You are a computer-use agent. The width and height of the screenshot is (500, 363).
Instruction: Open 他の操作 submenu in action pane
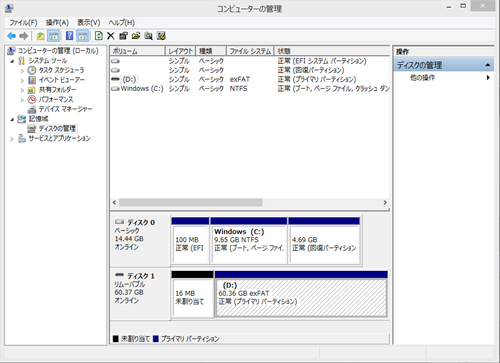(x=444, y=78)
